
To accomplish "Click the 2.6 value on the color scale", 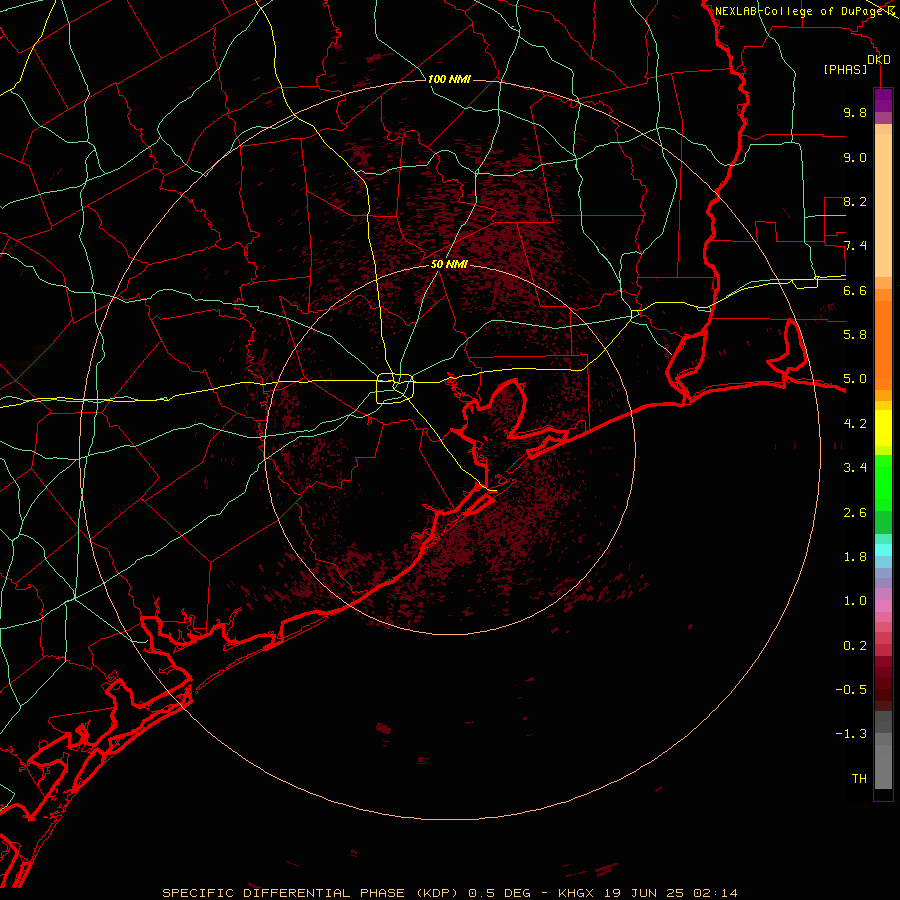I will click(x=855, y=513).
